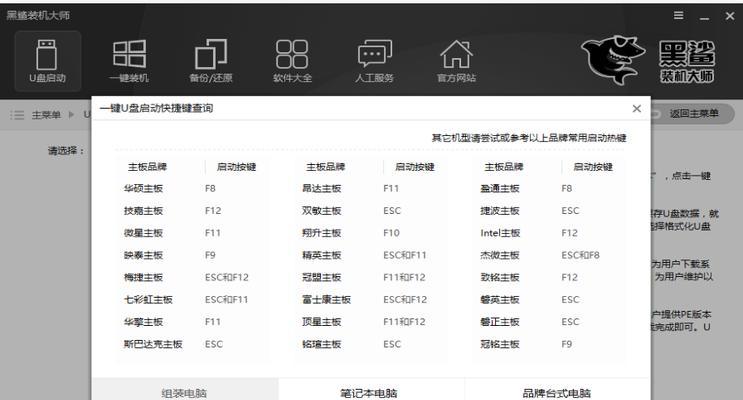
Task: Select the 昂达主板 entry
Action: pos(321,189)
